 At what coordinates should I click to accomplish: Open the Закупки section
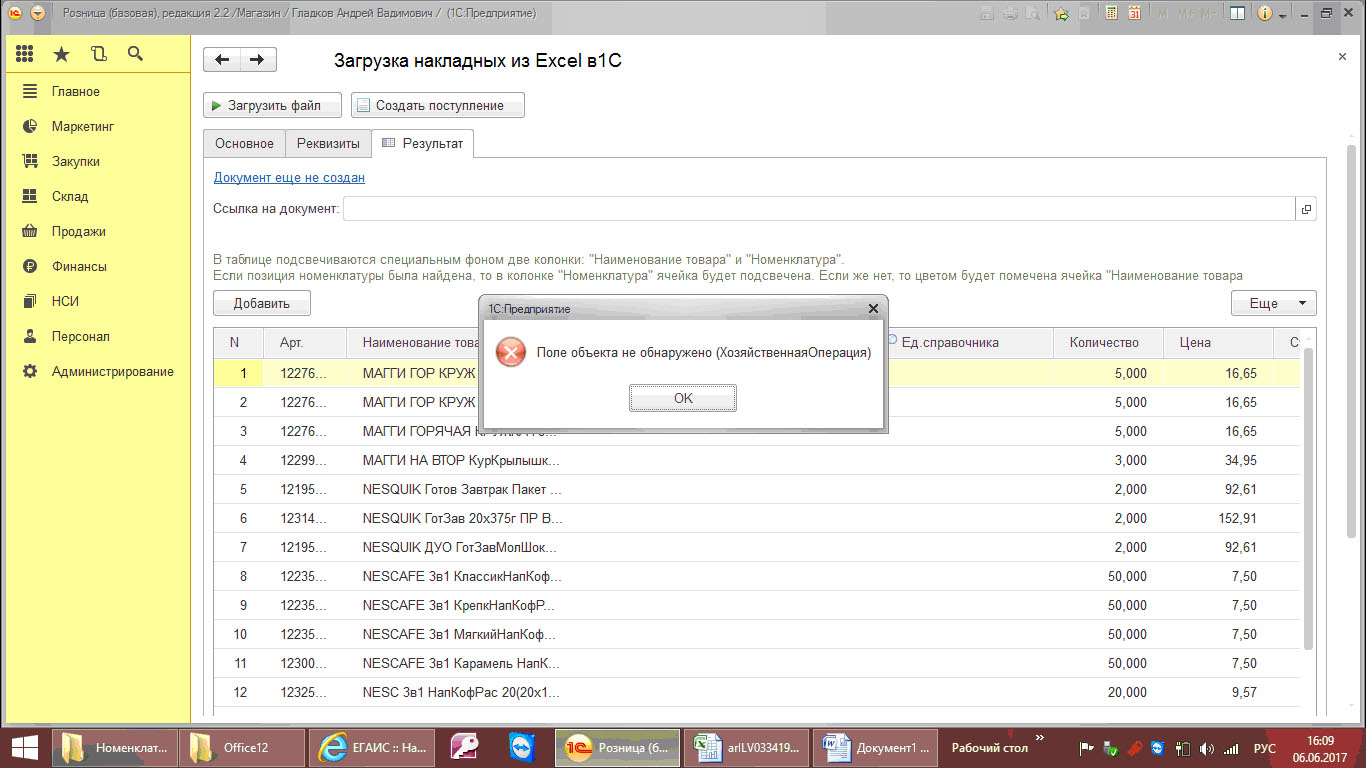75,161
